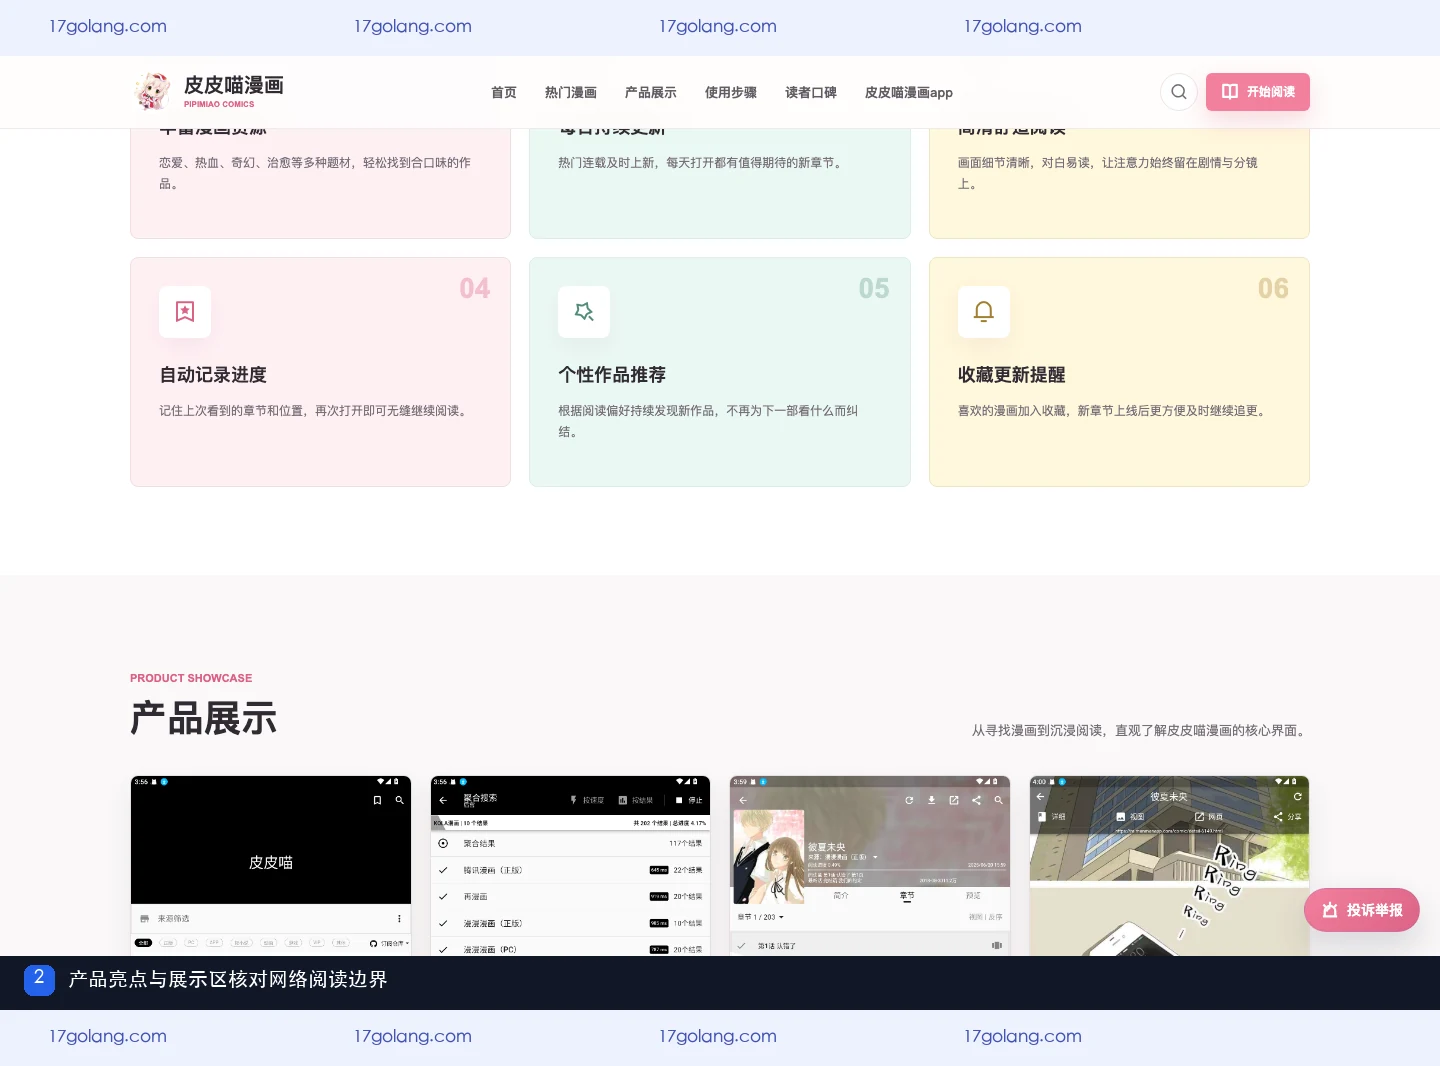1440x1066 pixels.
Task: Click the 05 number on the green card
Action: coord(874,289)
